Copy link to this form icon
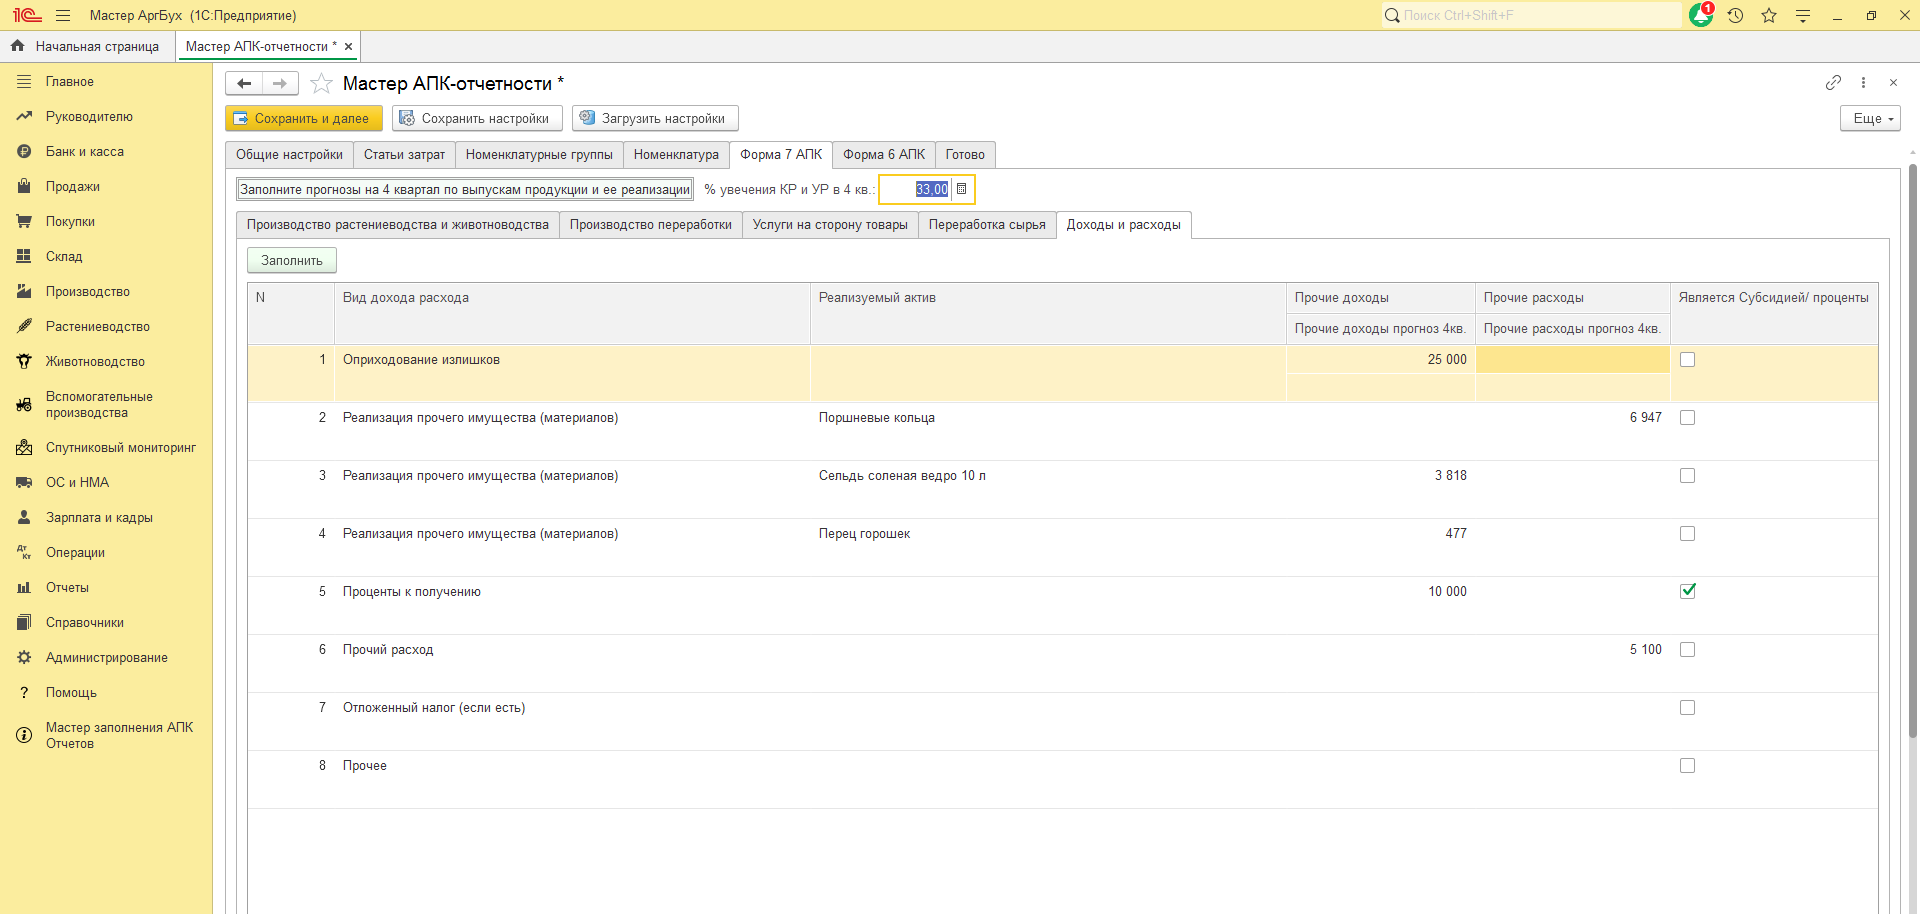 [1833, 82]
